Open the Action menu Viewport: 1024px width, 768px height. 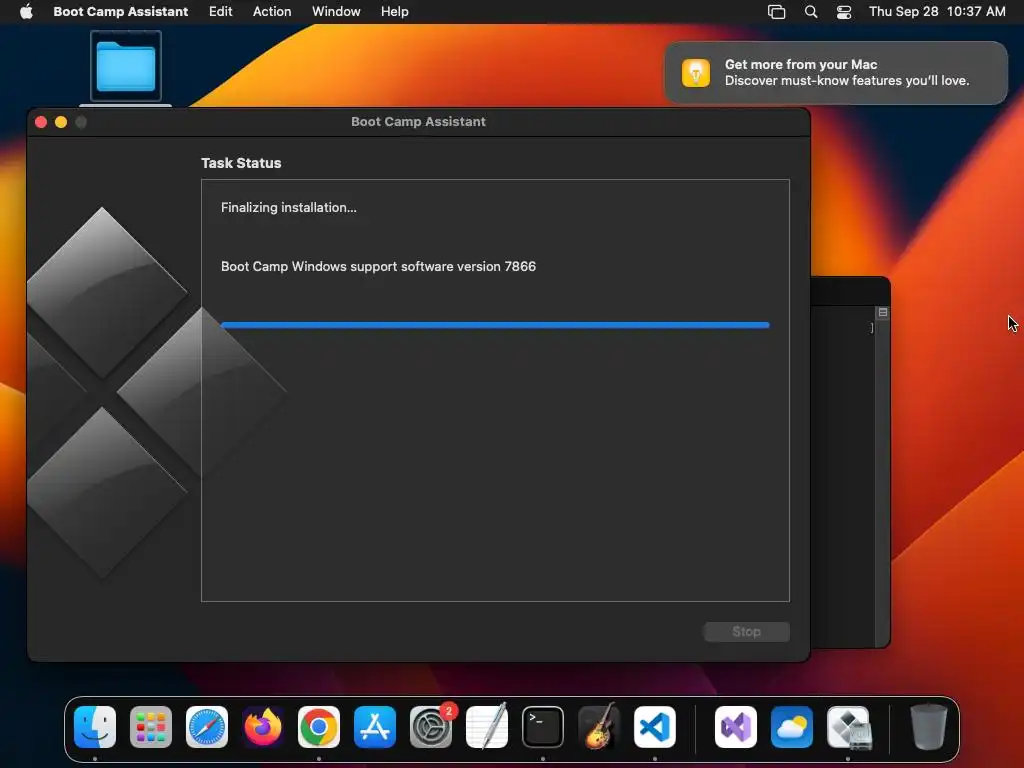[x=272, y=11]
